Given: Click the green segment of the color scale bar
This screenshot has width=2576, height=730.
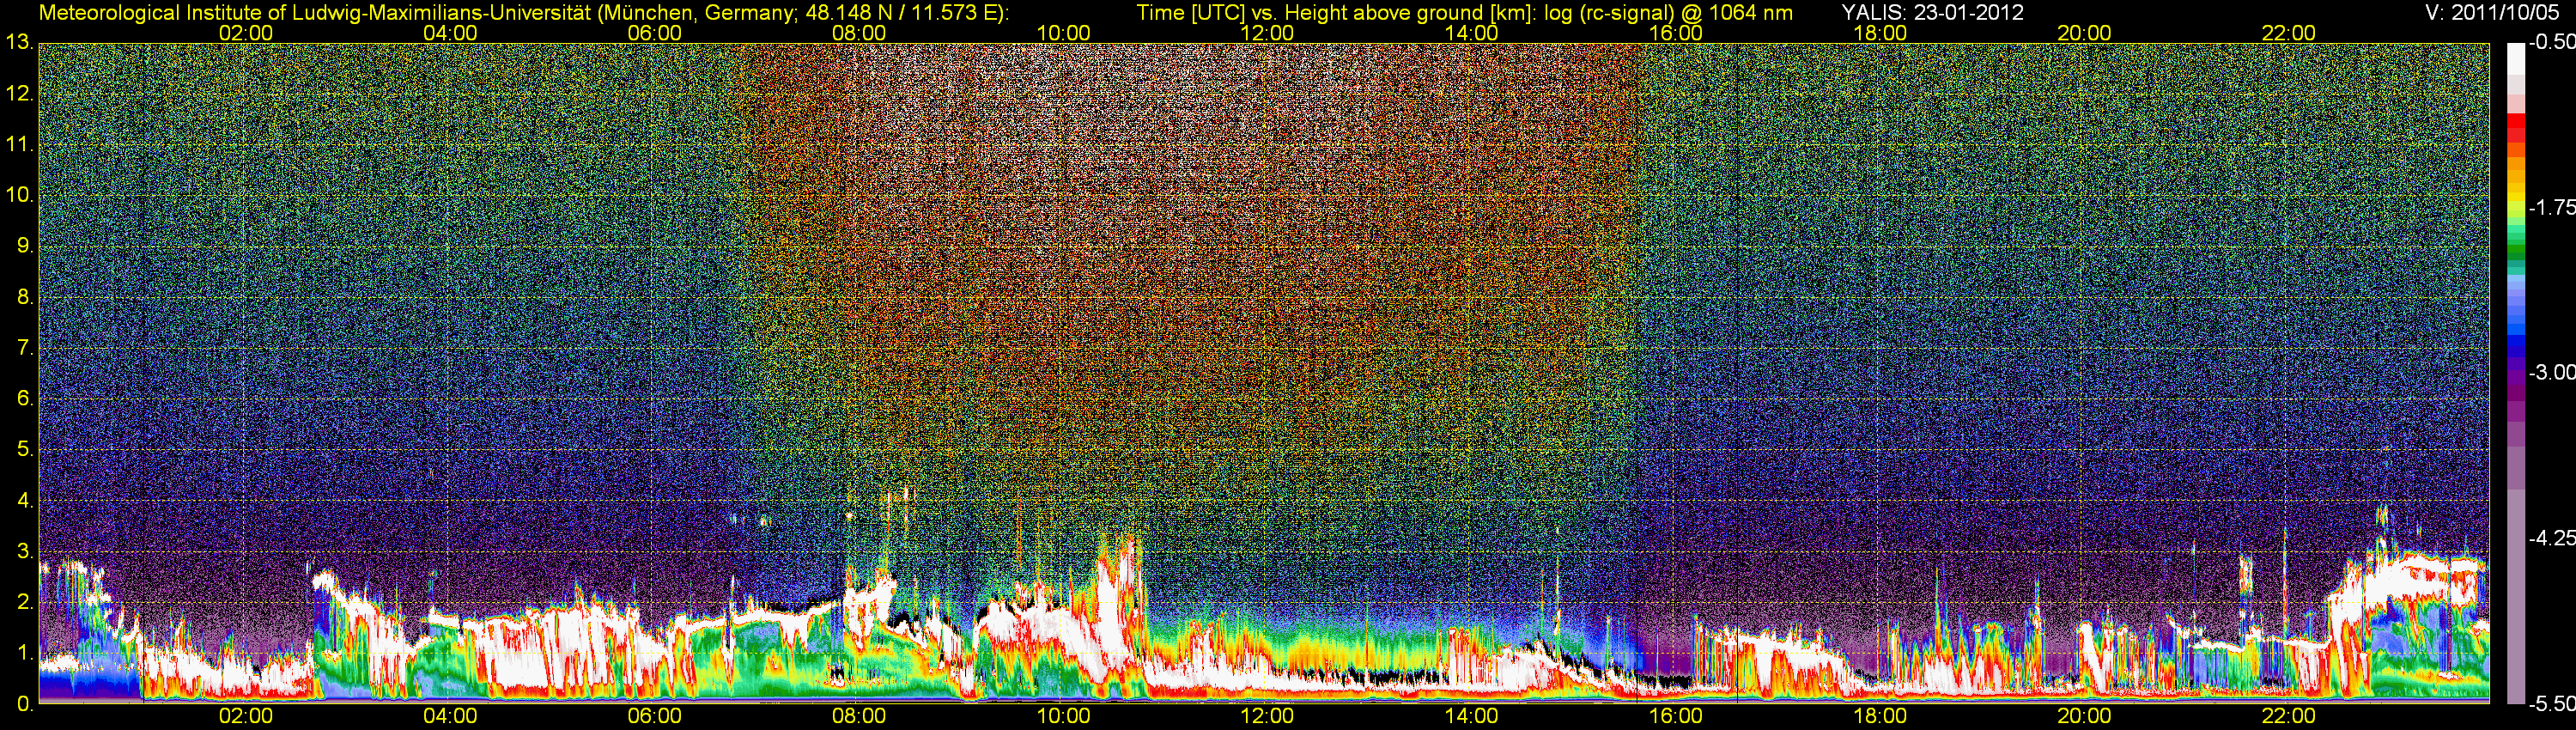Looking at the screenshot, I should click(2515, 250).
